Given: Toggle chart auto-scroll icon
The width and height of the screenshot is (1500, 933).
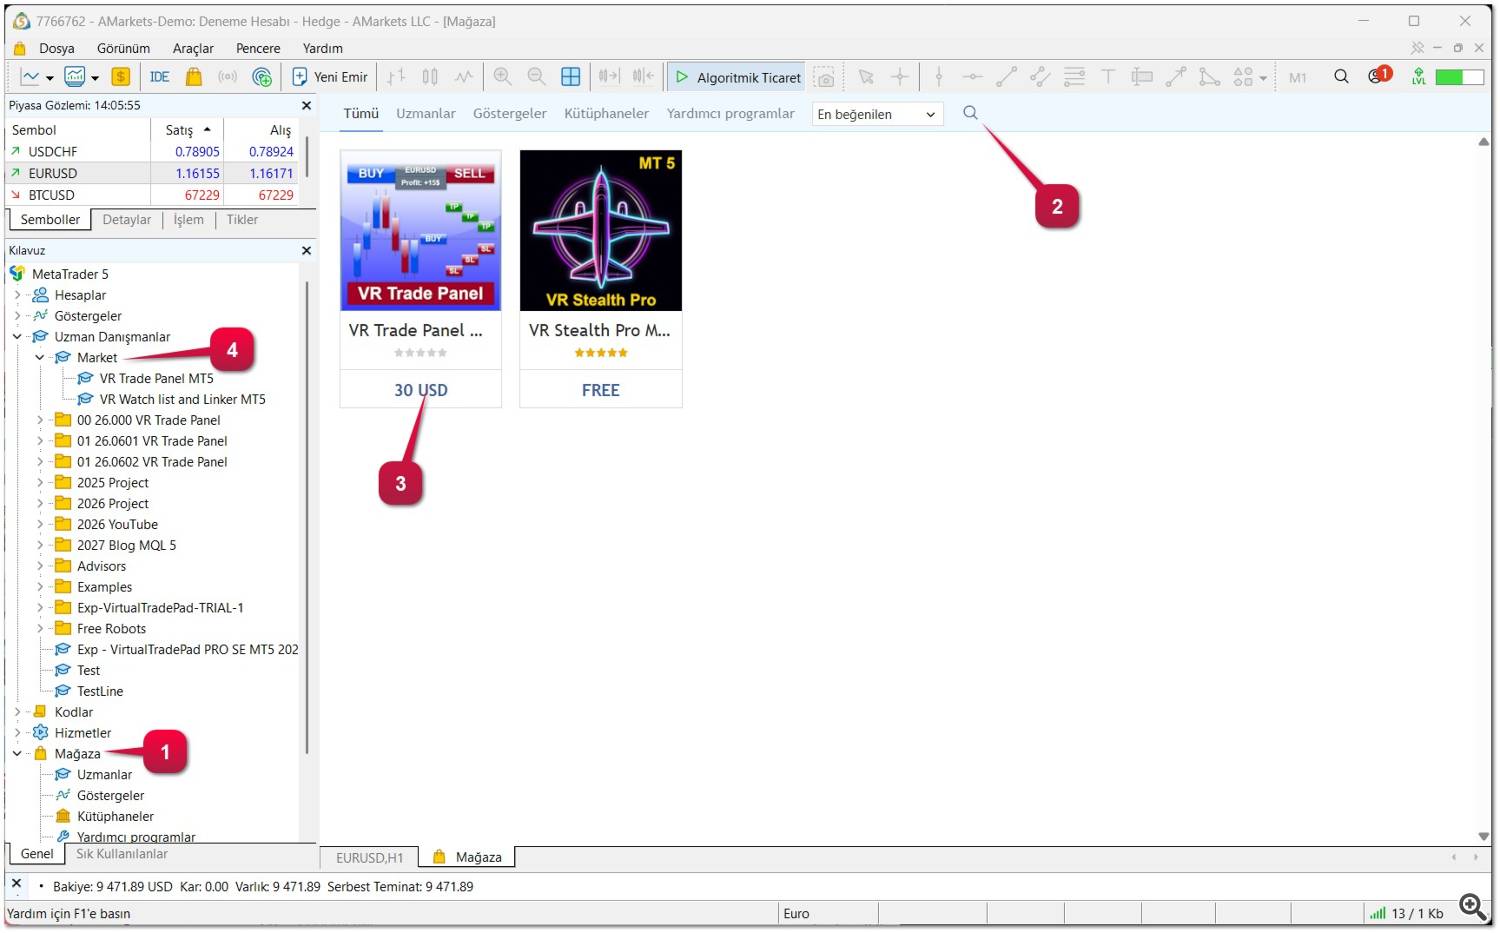Looking at the screenshot, I should tap(609, 77).
